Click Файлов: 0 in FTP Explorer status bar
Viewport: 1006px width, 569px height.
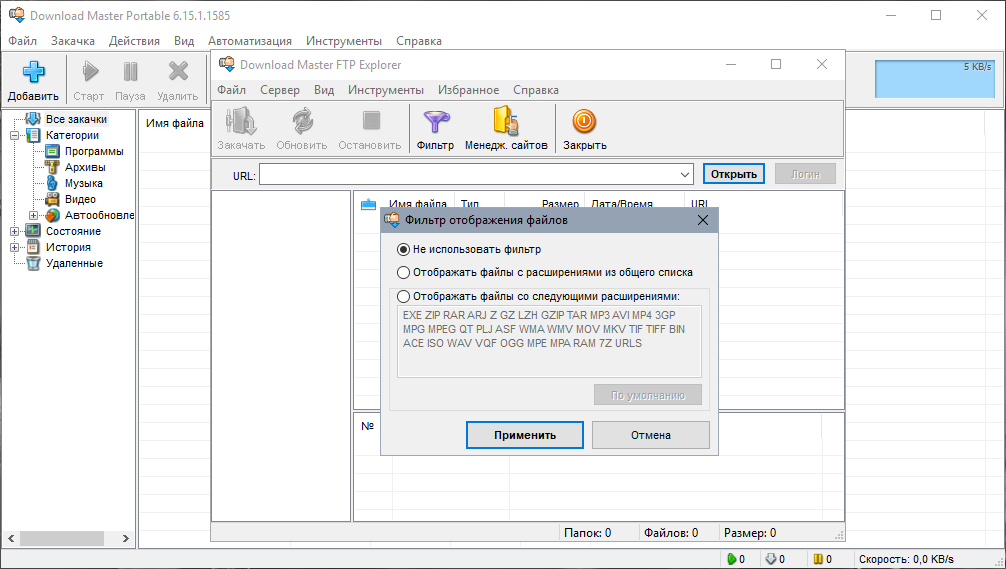tap(671, 533)
